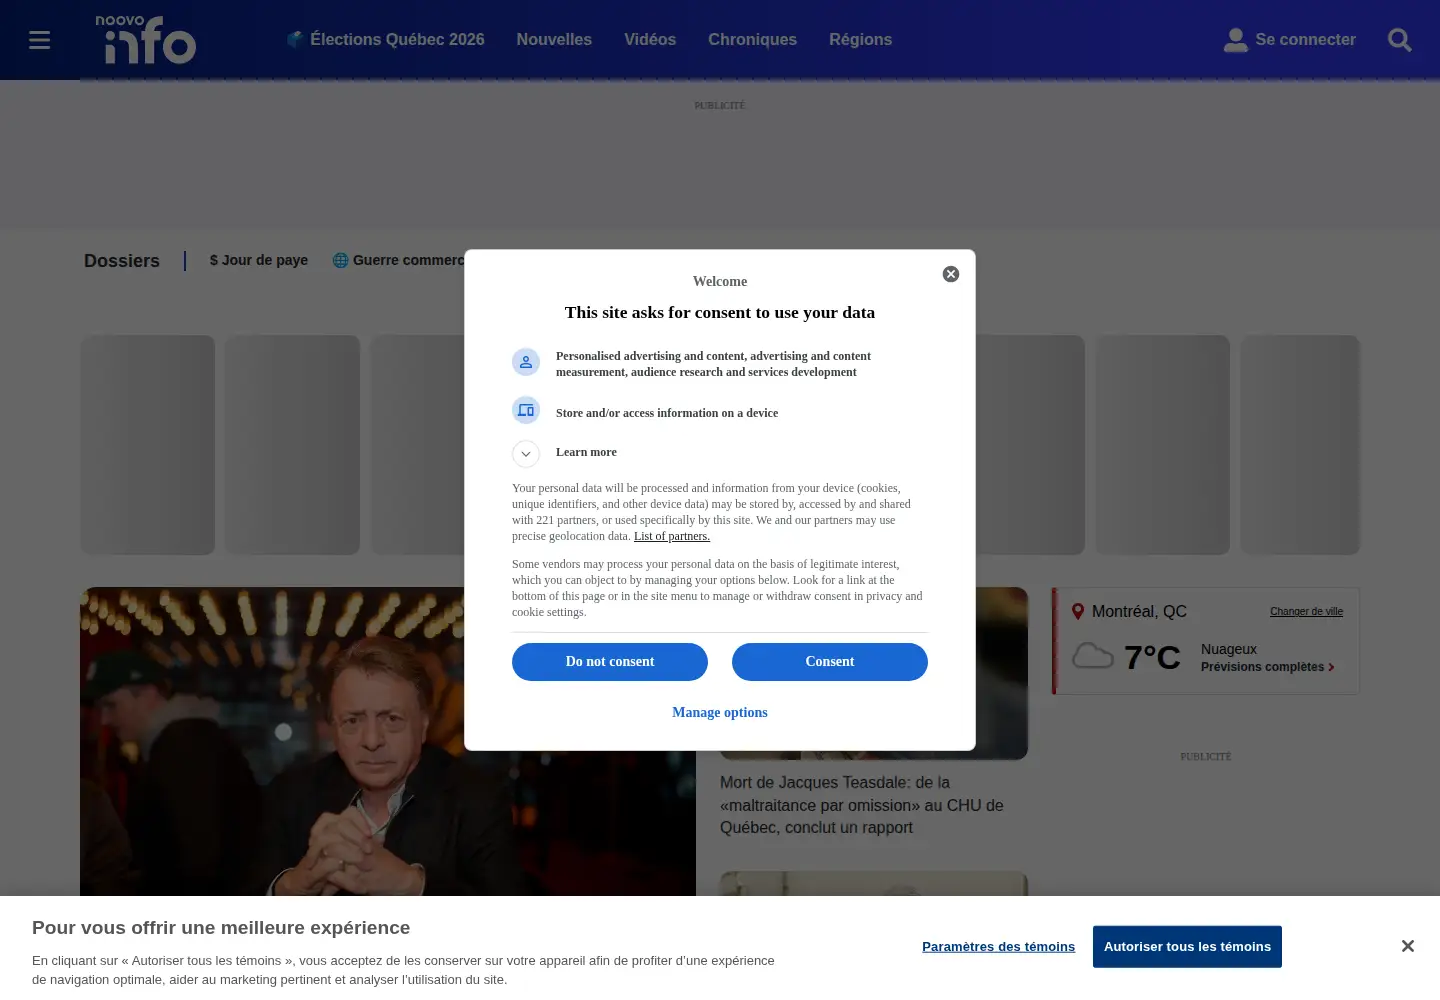The image size is (1440, 1000).
Task: Click the personalised advertising person icon
Action: click(x=526, y=362)
